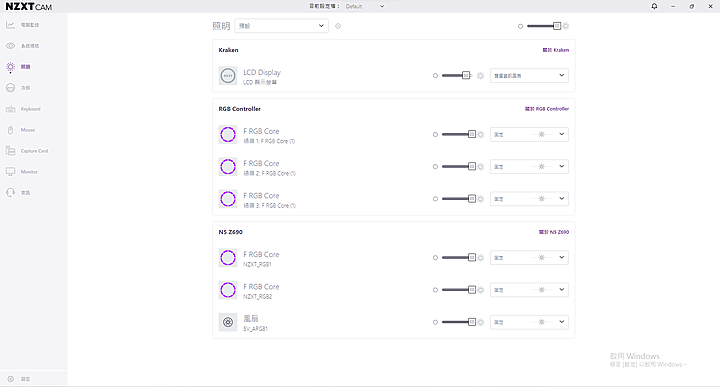Open audio section via headset icon
The image size is (720, 387).
pyautogui.click(x=11, y=193)
